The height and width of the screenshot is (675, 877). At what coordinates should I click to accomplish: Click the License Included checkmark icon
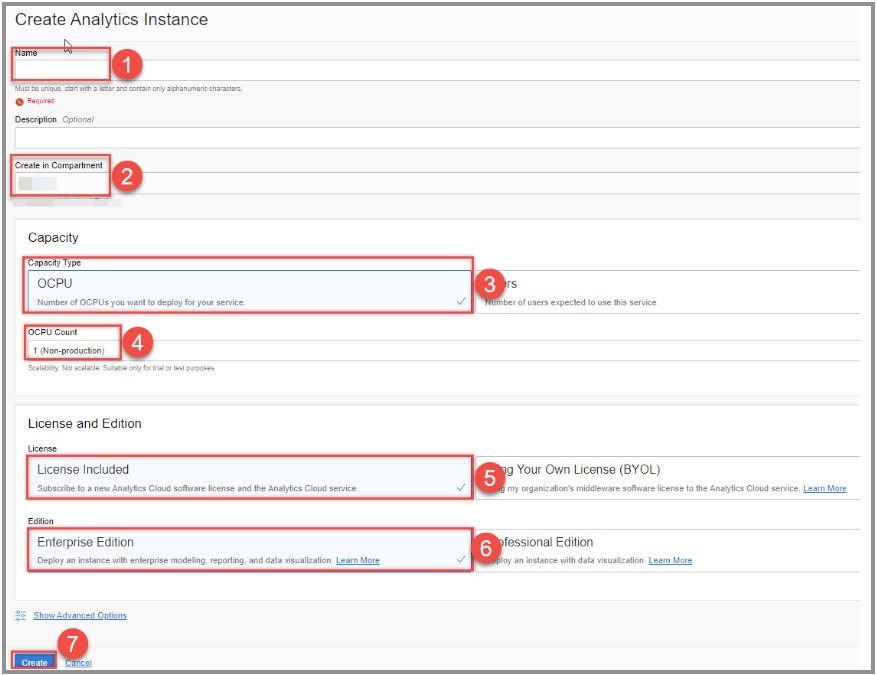[x=461, y=487]
